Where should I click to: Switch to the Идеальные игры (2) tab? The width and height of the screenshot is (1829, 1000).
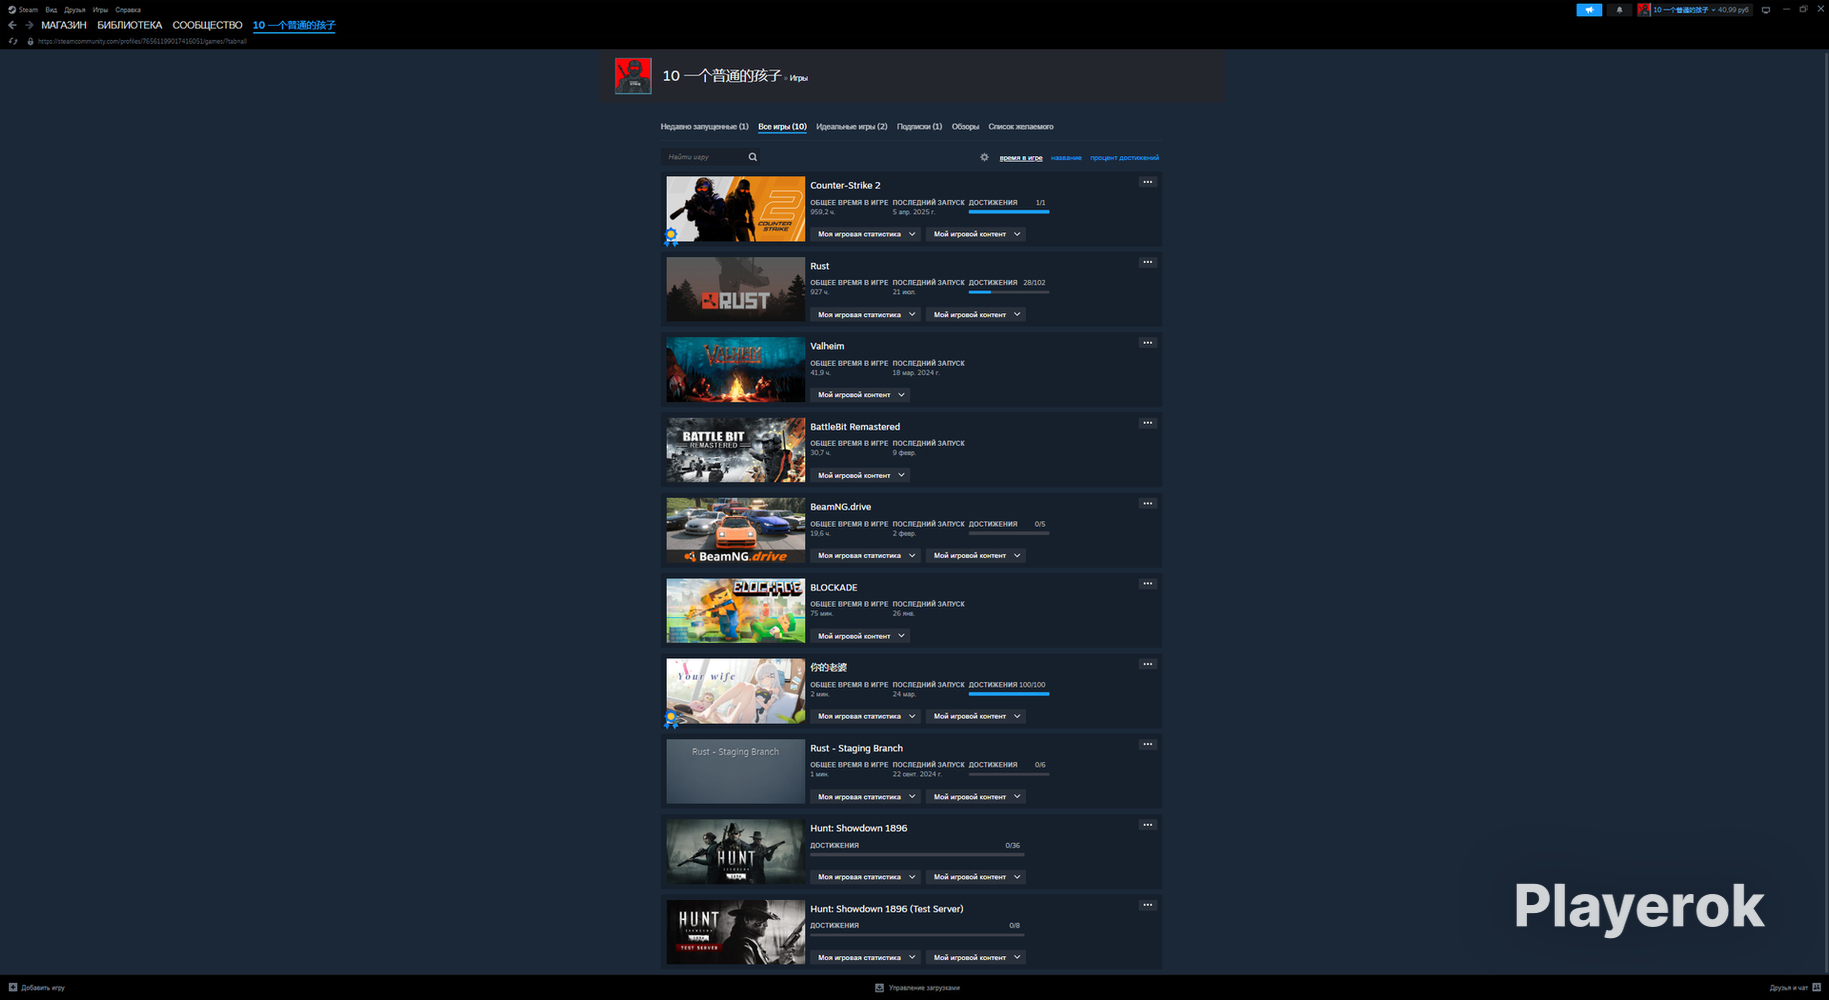click(851, 127)
